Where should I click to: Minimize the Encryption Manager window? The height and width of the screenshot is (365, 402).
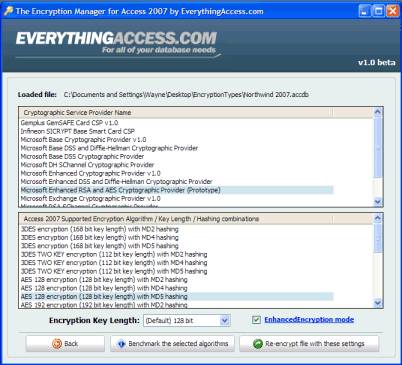point(365,11)
